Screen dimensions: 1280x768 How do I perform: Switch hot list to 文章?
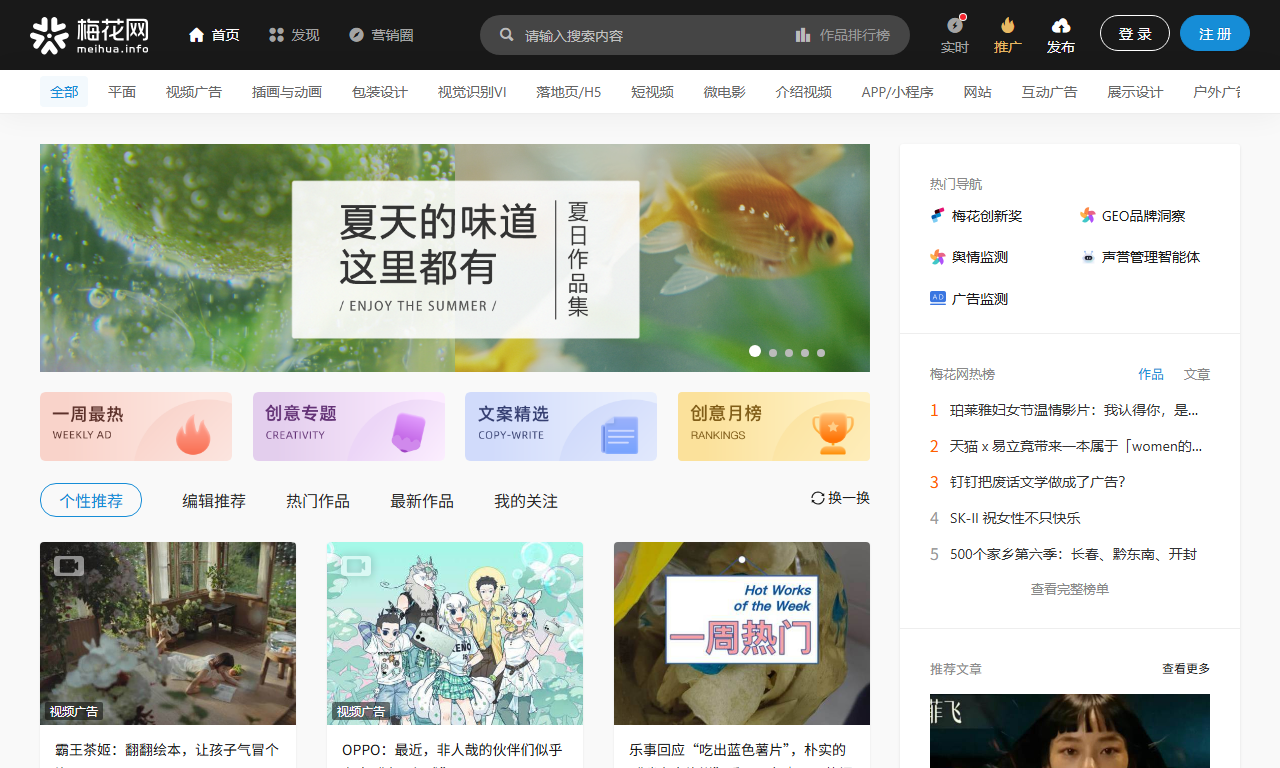(1197, 374)
